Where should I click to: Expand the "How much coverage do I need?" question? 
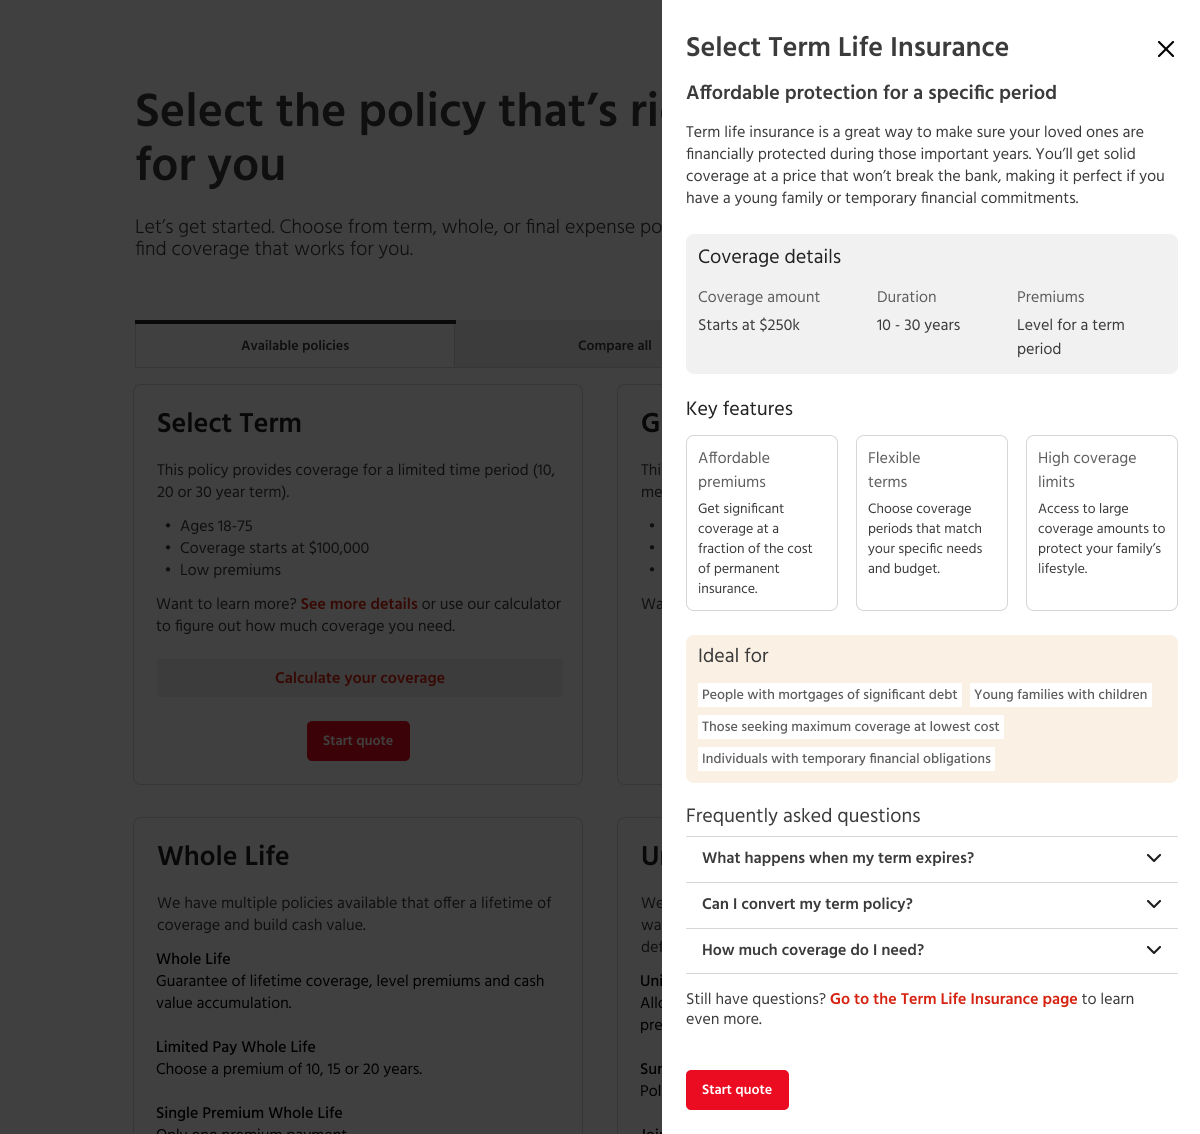931,950
